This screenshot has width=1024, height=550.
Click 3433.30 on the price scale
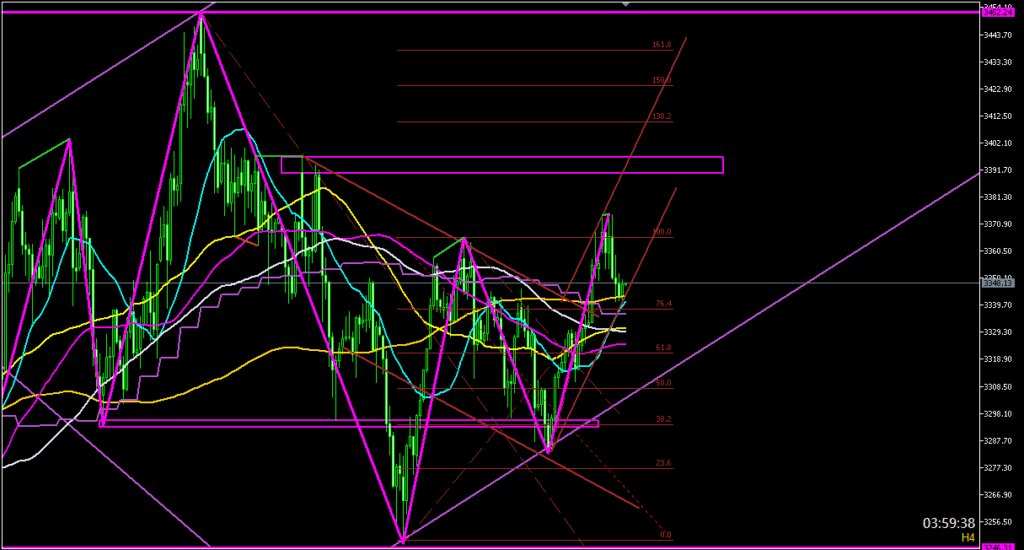999,62
